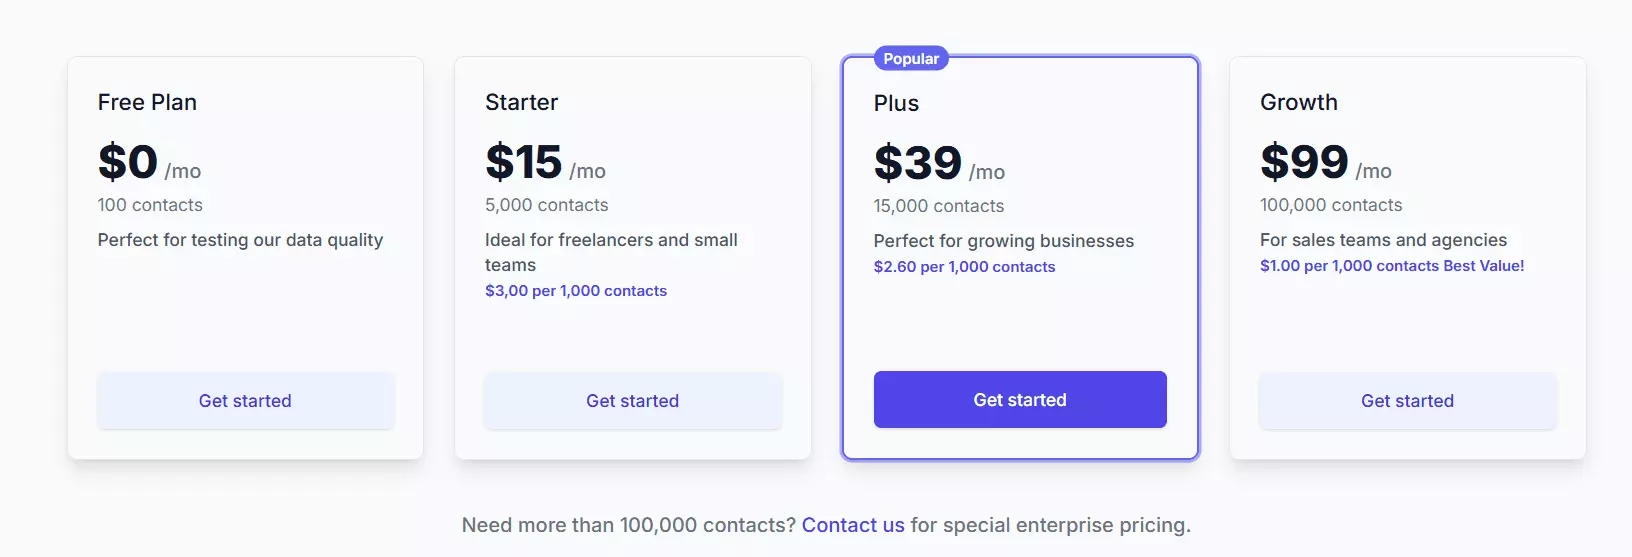Select the Starter plan title
This screenshot has width=1632, height=557.
coord(521,102)
